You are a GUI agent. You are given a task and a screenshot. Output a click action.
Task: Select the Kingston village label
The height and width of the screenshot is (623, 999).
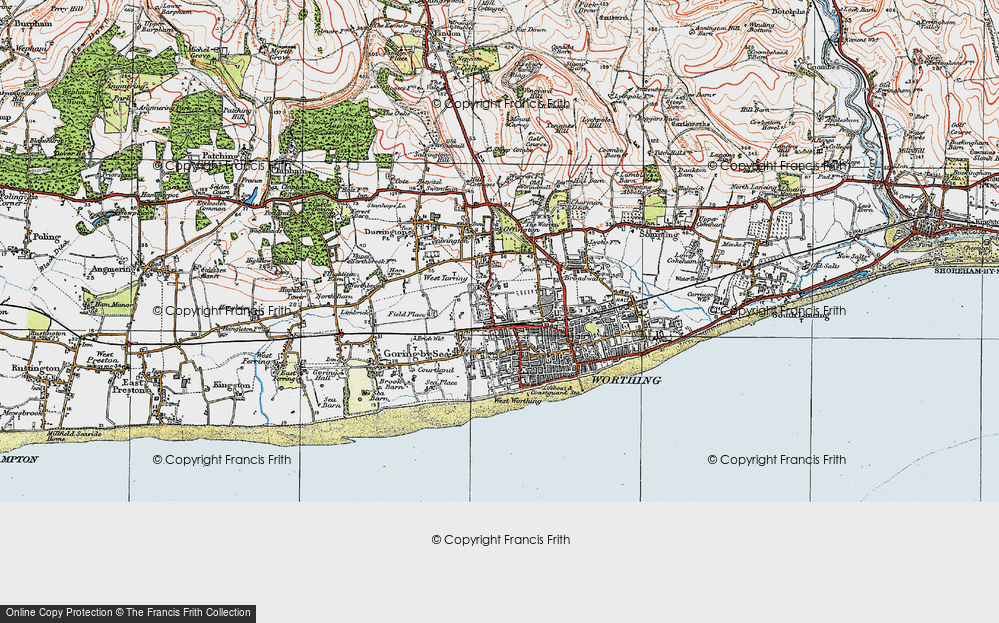pos(231,386)
